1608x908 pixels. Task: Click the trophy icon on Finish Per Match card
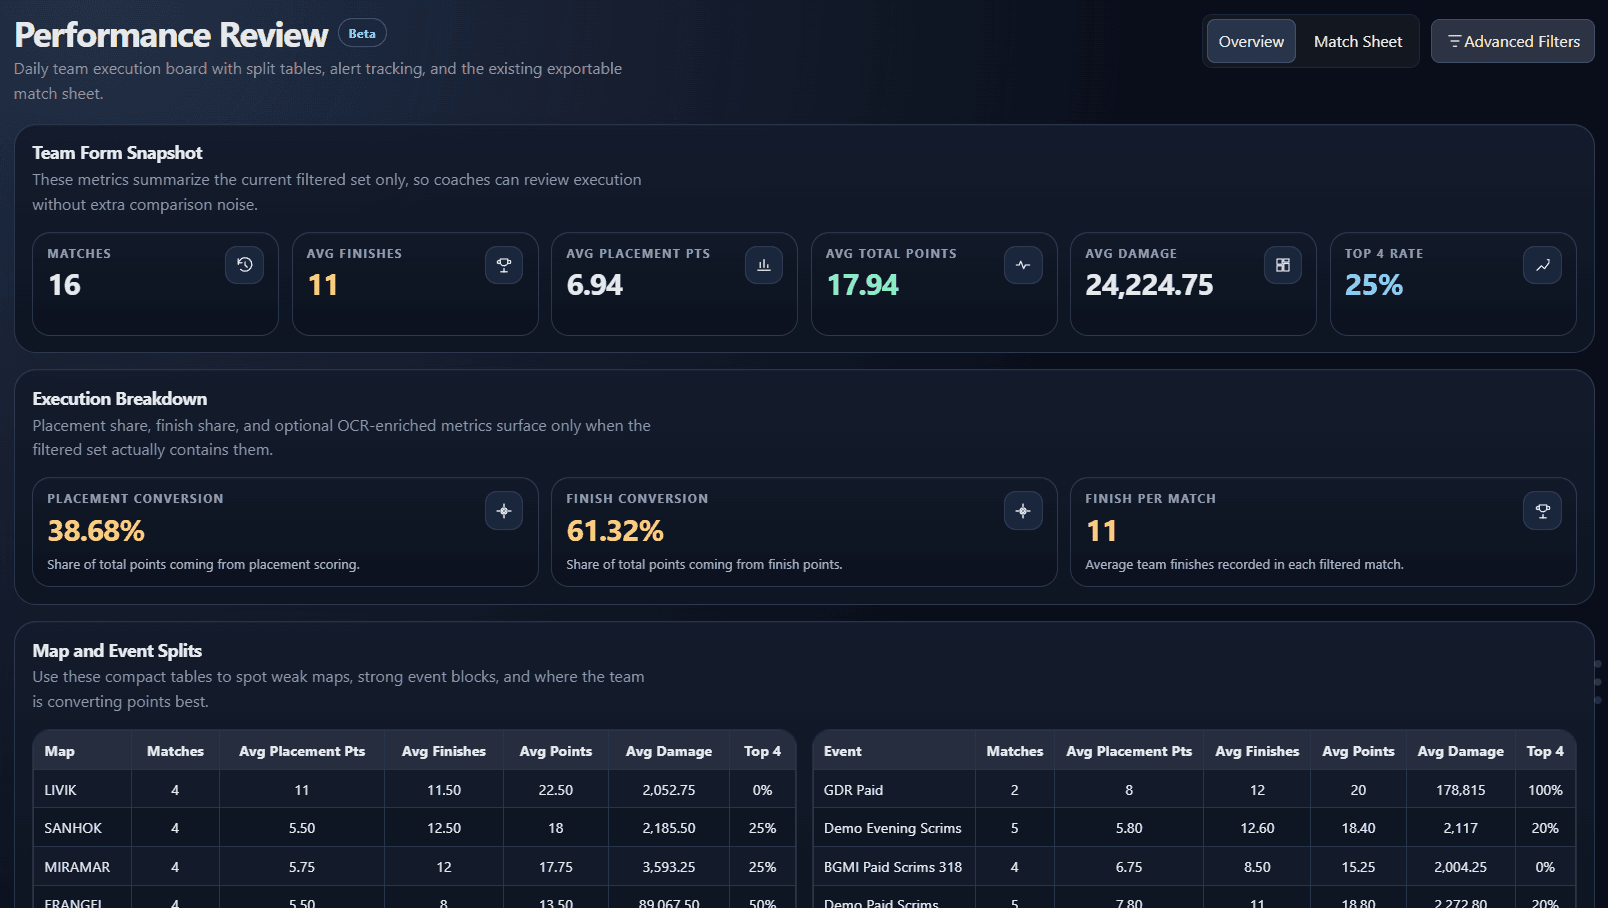pyautogui.click(x=1542, y=510)
